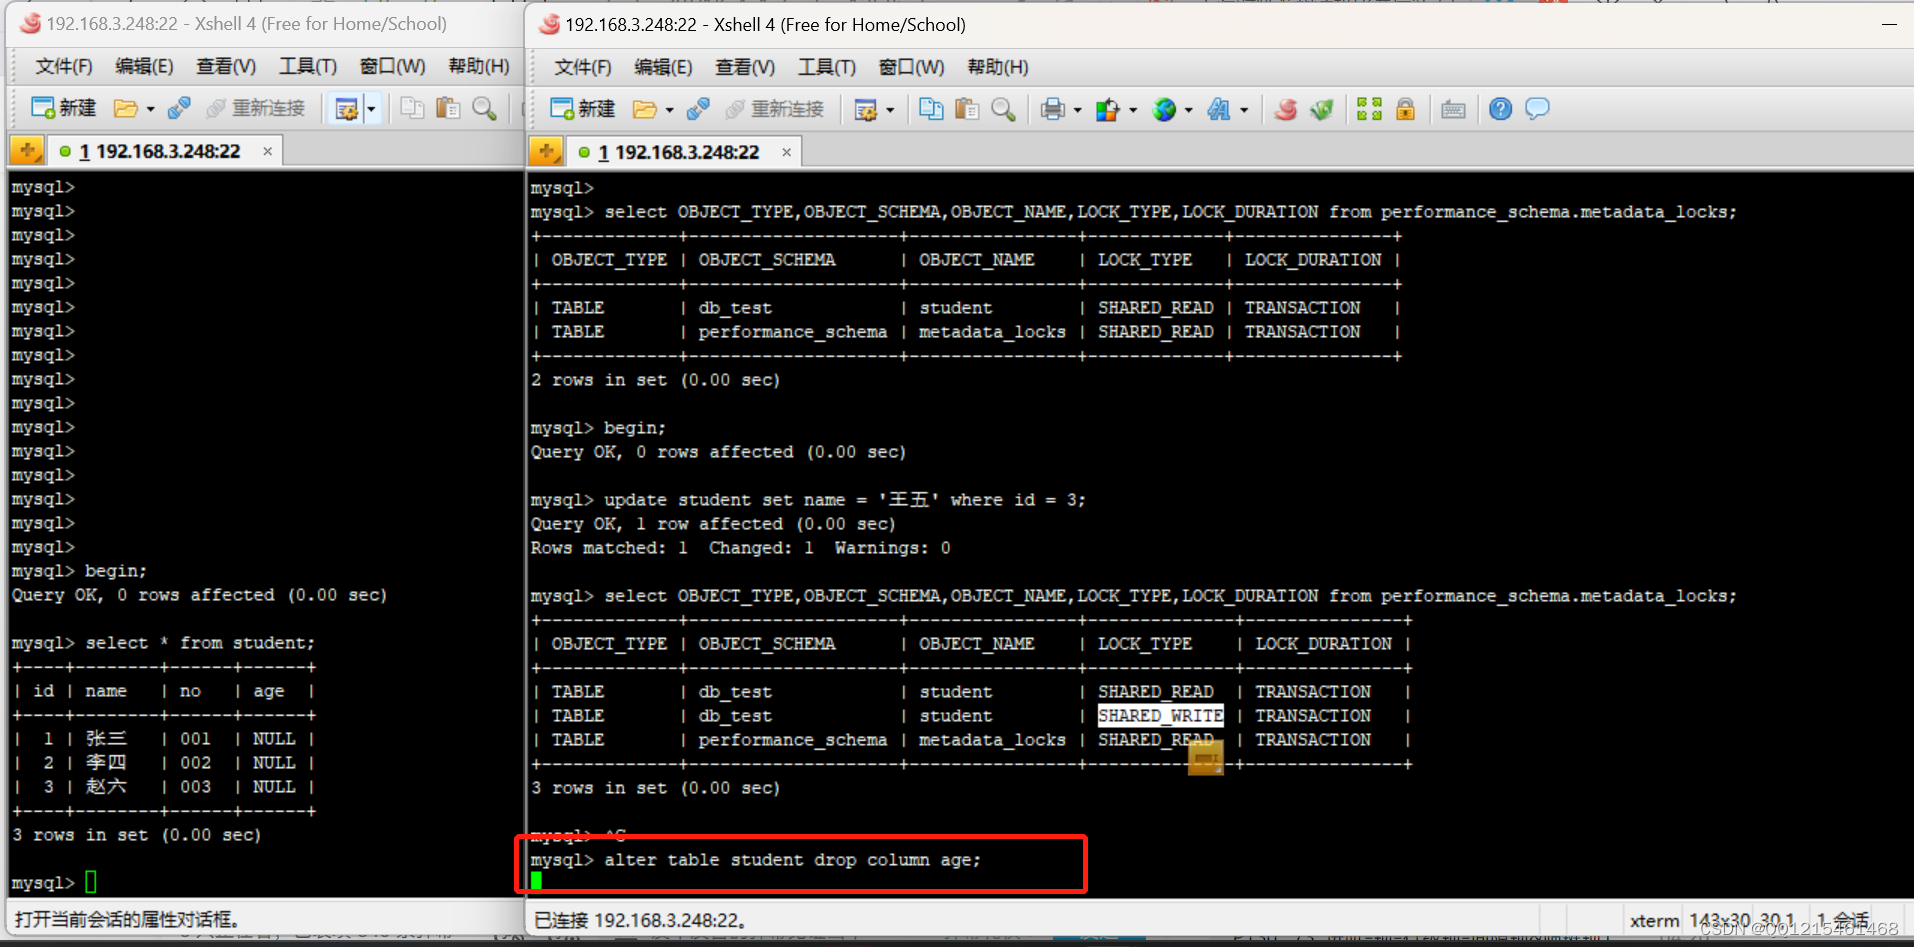
Task: Open session properties icon in right window
Action: point(865,109)
